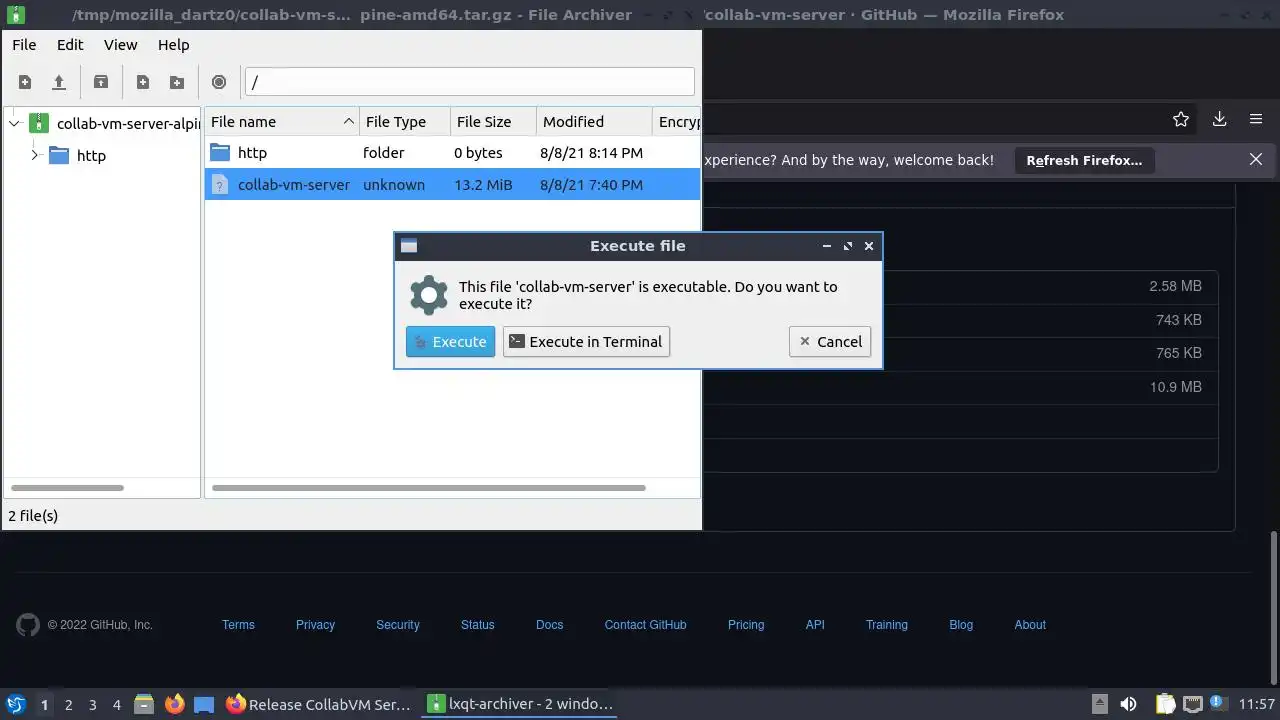This screenshot has width=1280, height=720.
Task: Click the lxqt-archiver taskbar entry
Action: (x=521, y=704)
